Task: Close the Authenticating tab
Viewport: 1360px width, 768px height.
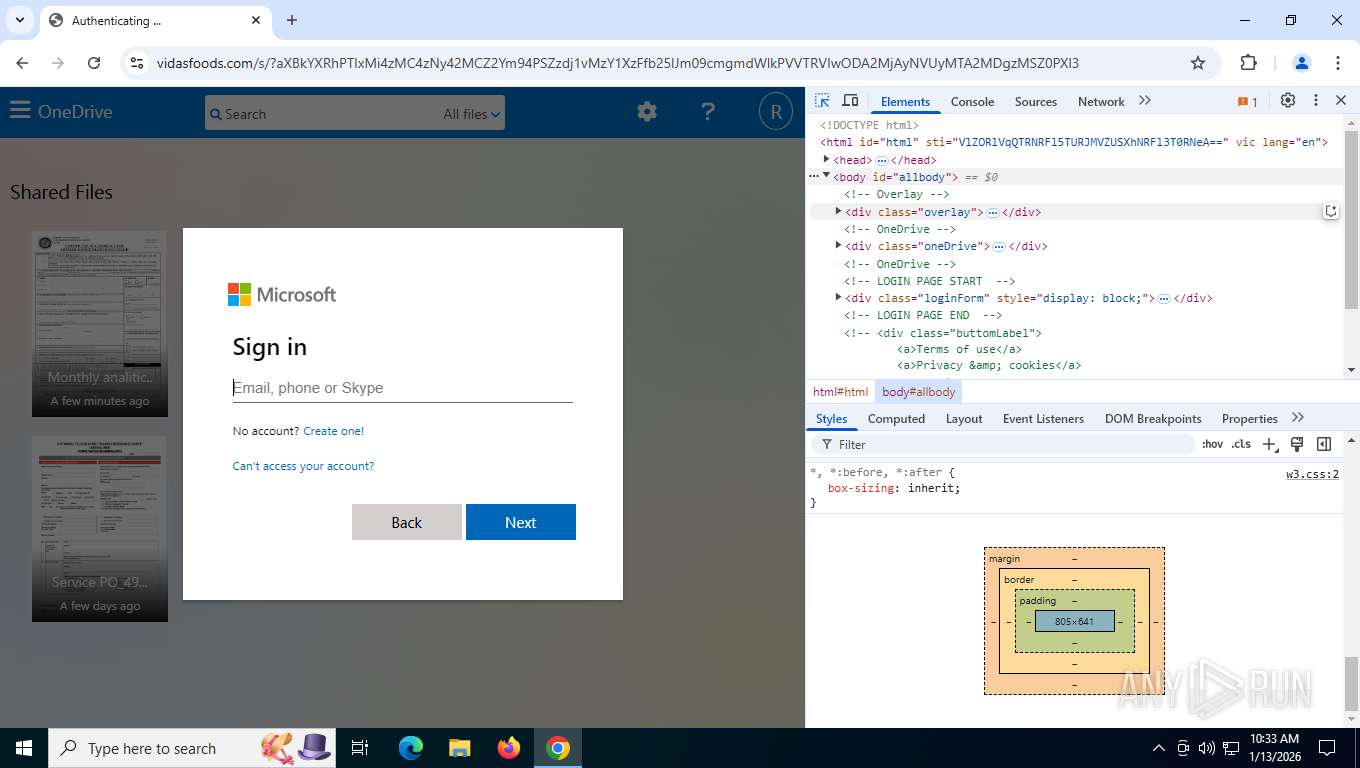Action: tap(256, 20)
